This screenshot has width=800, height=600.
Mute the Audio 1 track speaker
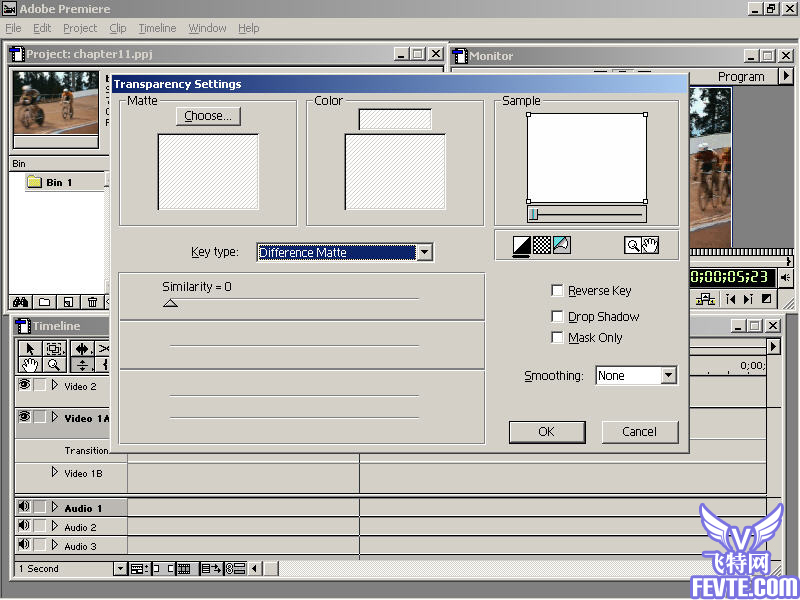click(23, 507)
